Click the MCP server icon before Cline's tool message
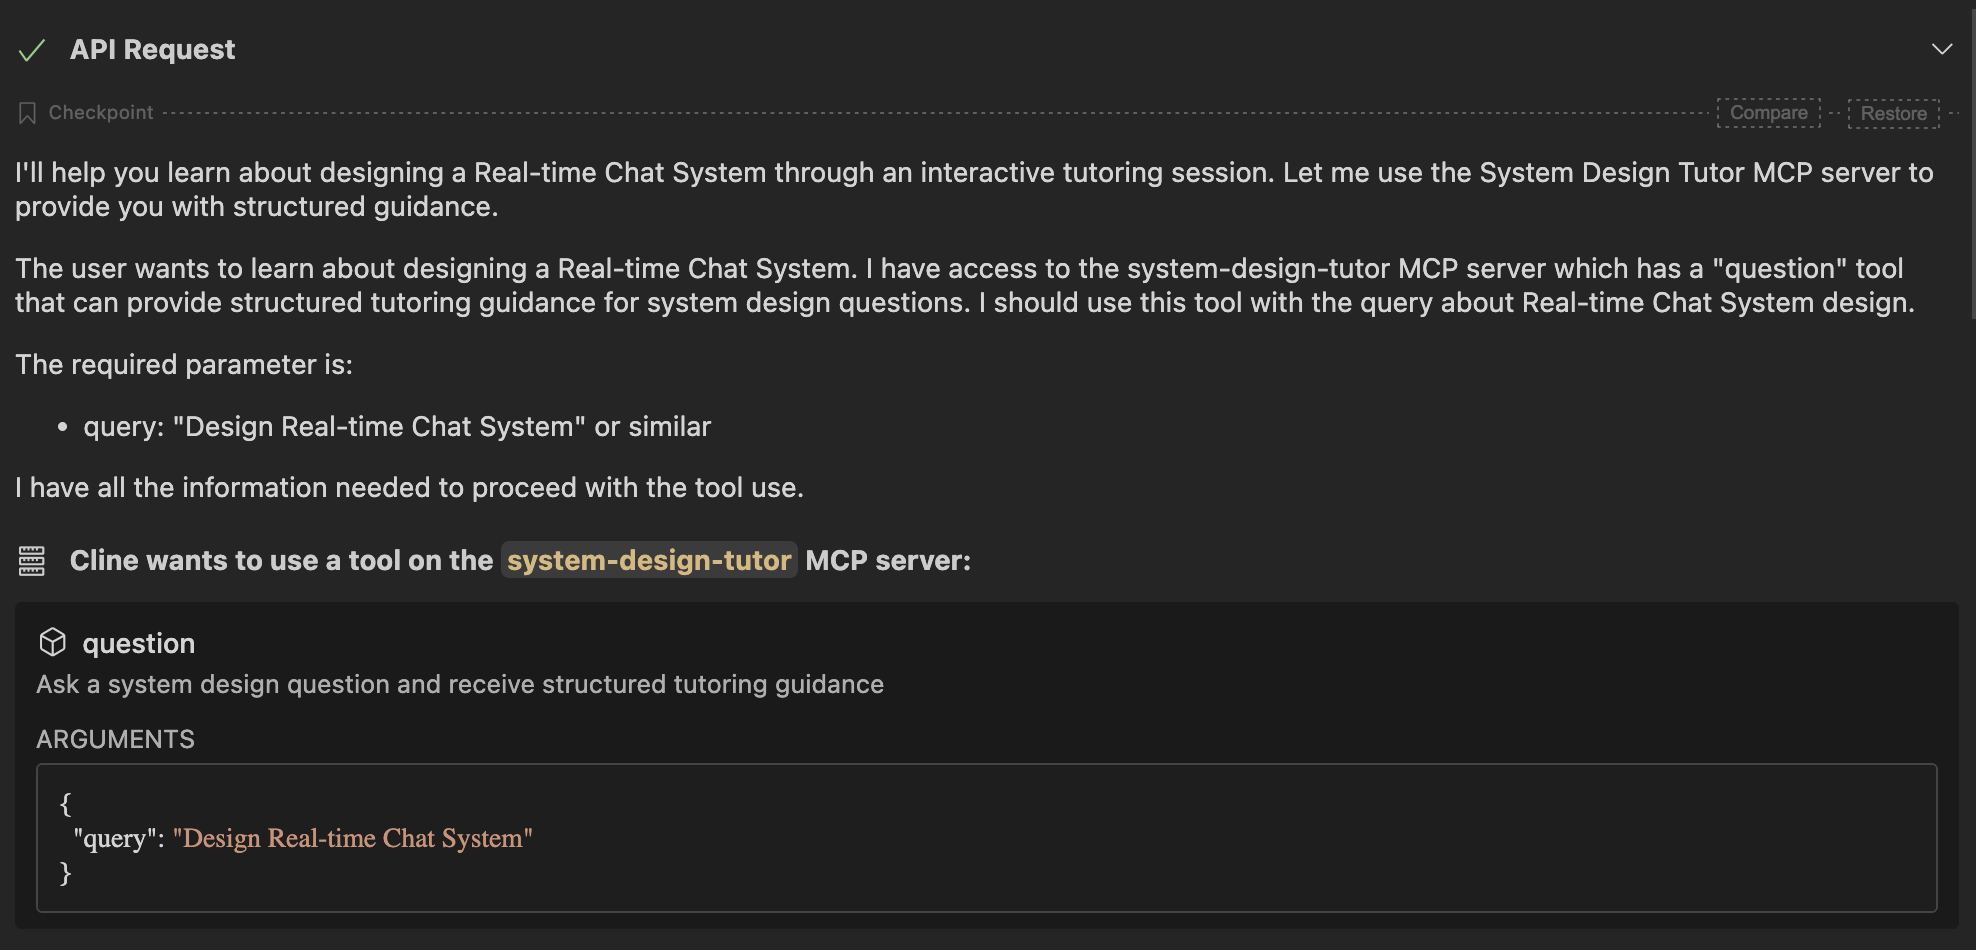1976x950 pixels. pos(31,560)
